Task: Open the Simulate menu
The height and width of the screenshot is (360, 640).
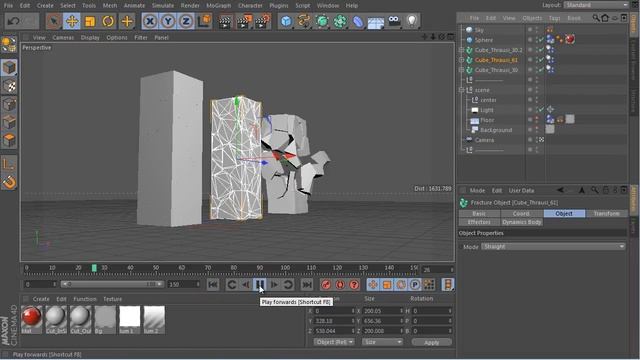Action: [163, 5]
